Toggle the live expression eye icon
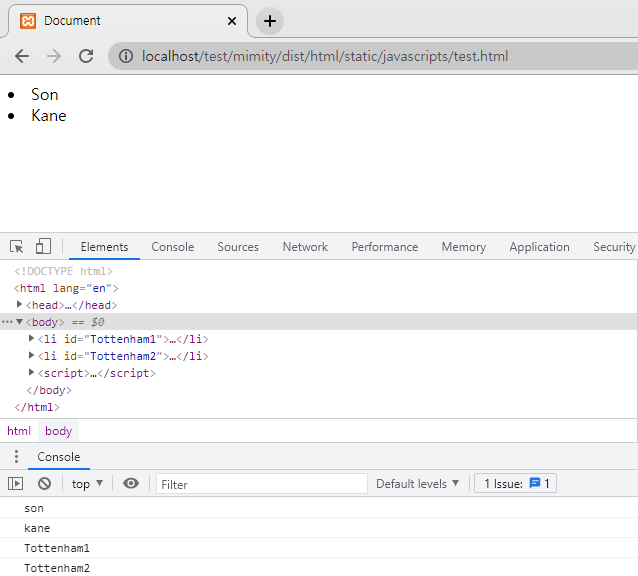Screen dimensions: 638x576 tap(131, 483)
